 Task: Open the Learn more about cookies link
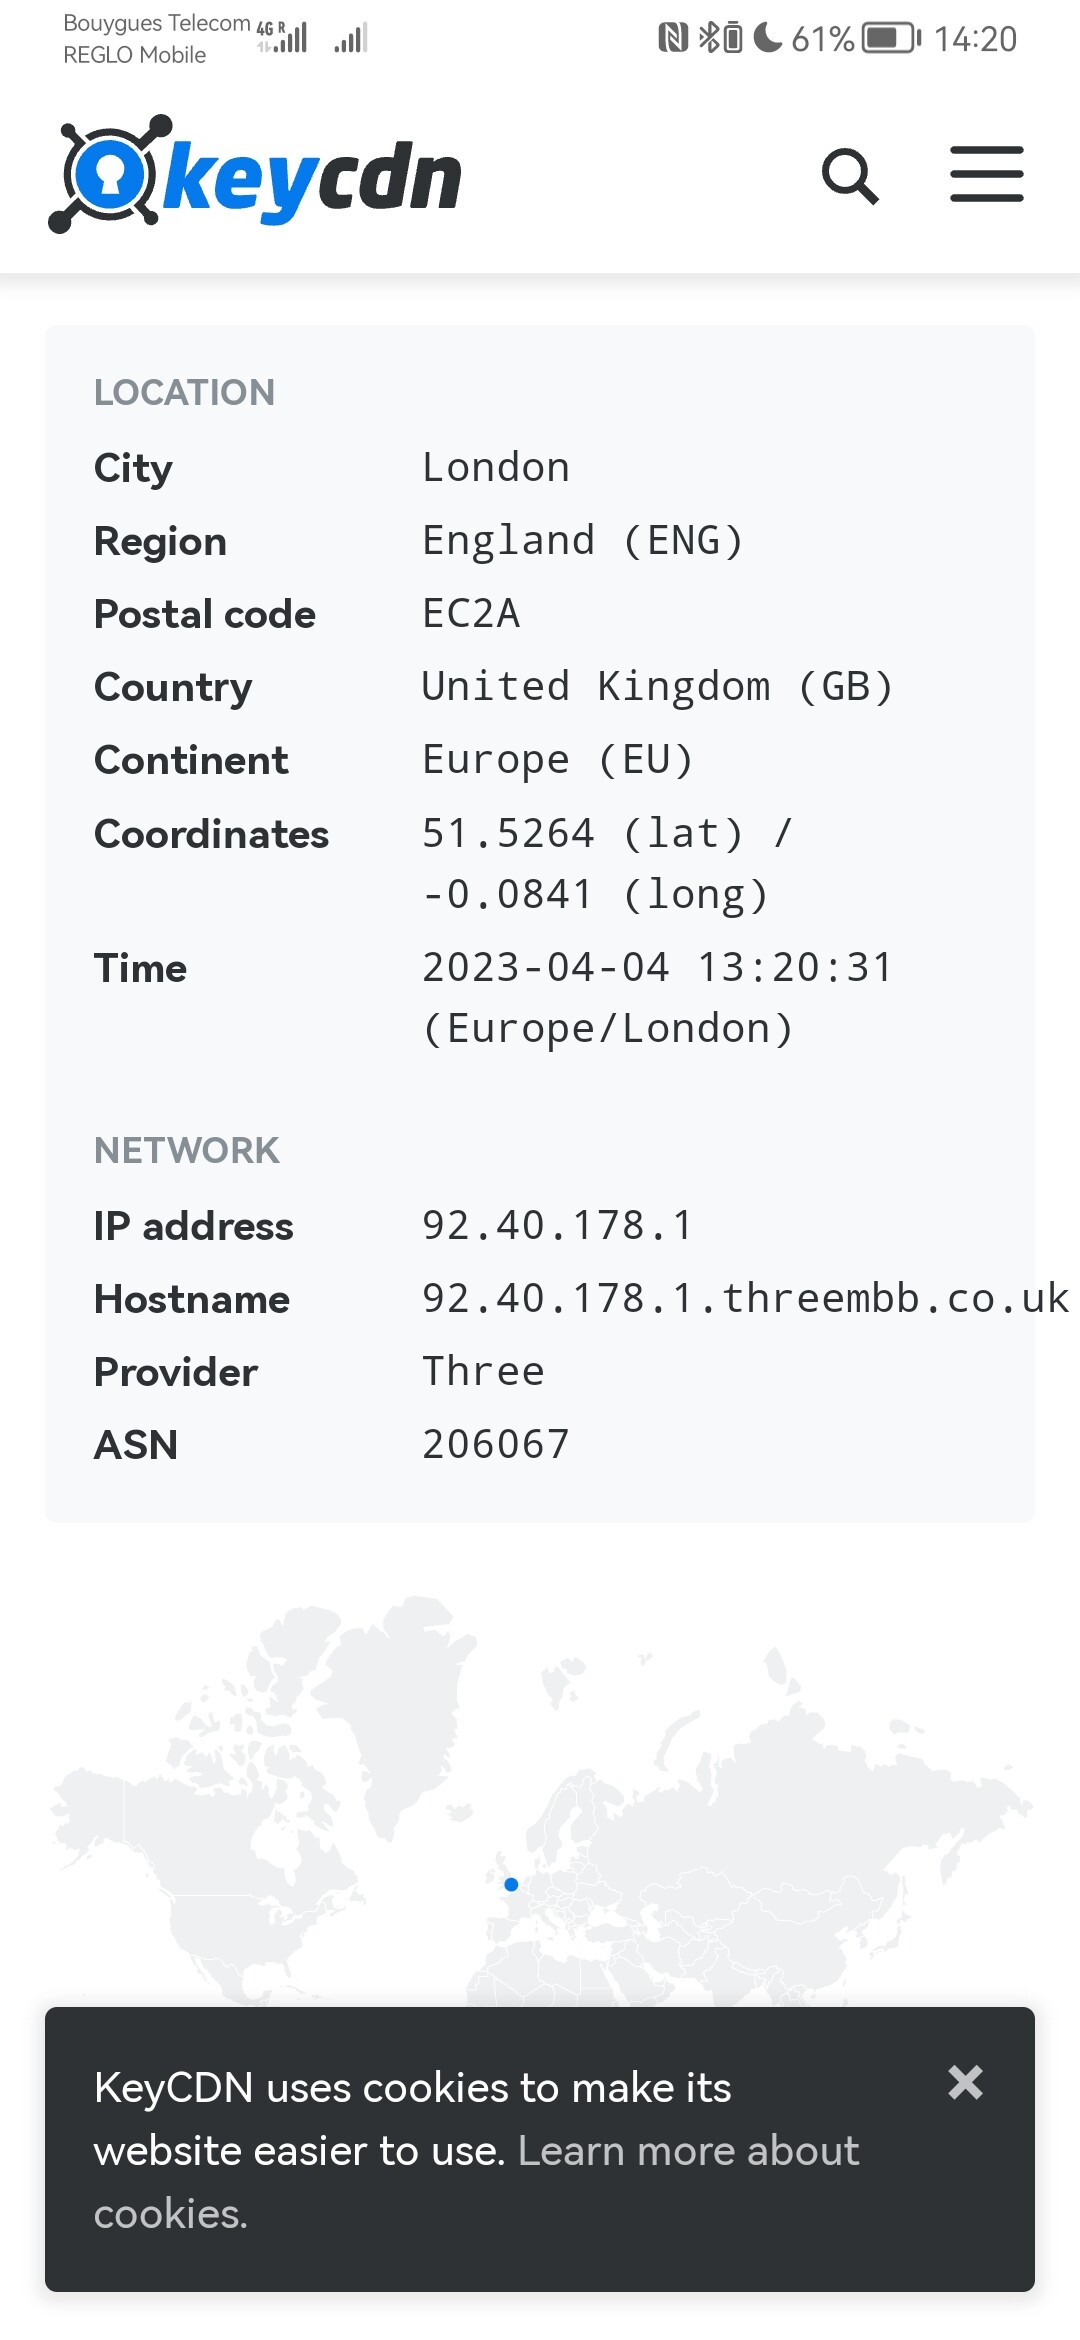pos(476,2181)
